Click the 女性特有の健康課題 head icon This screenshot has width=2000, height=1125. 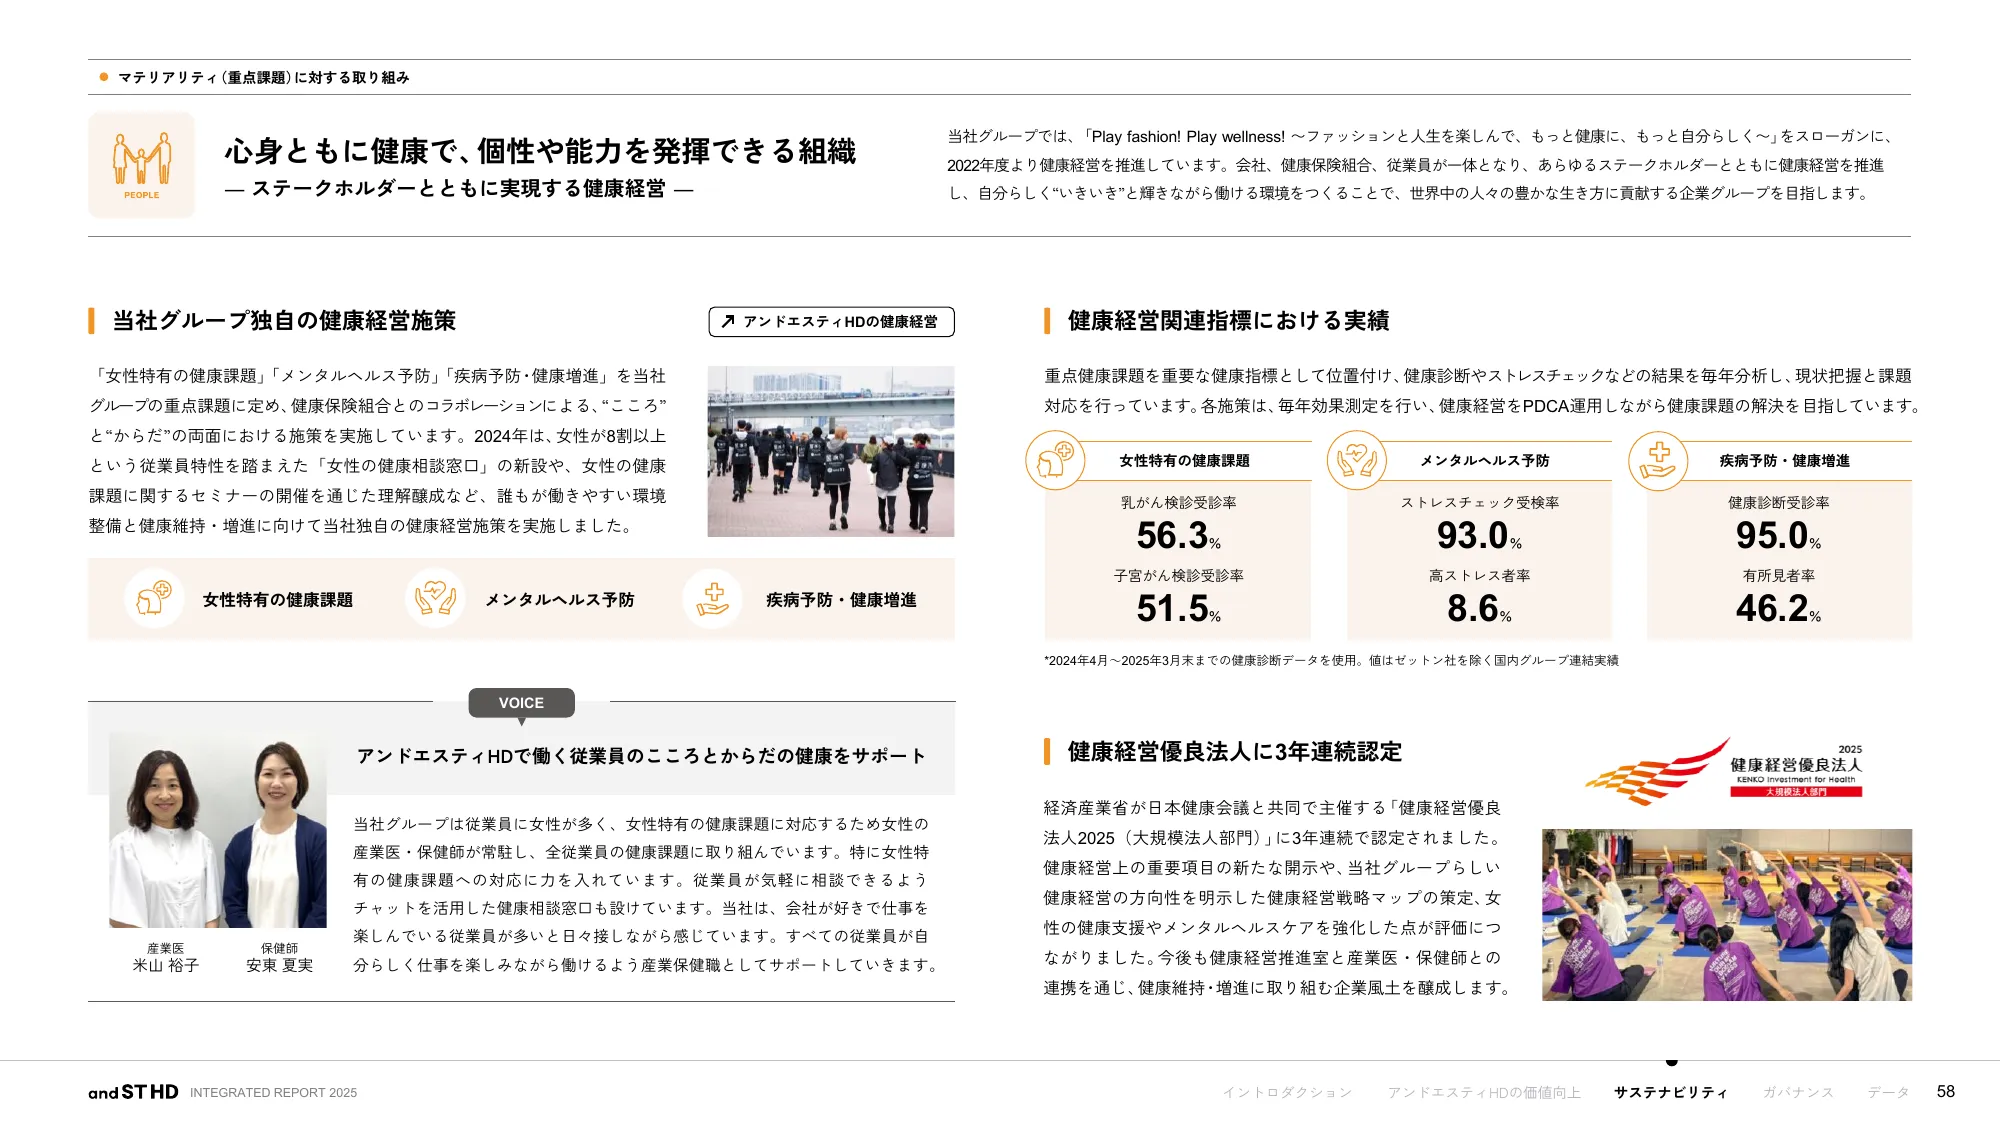(155, 599)
